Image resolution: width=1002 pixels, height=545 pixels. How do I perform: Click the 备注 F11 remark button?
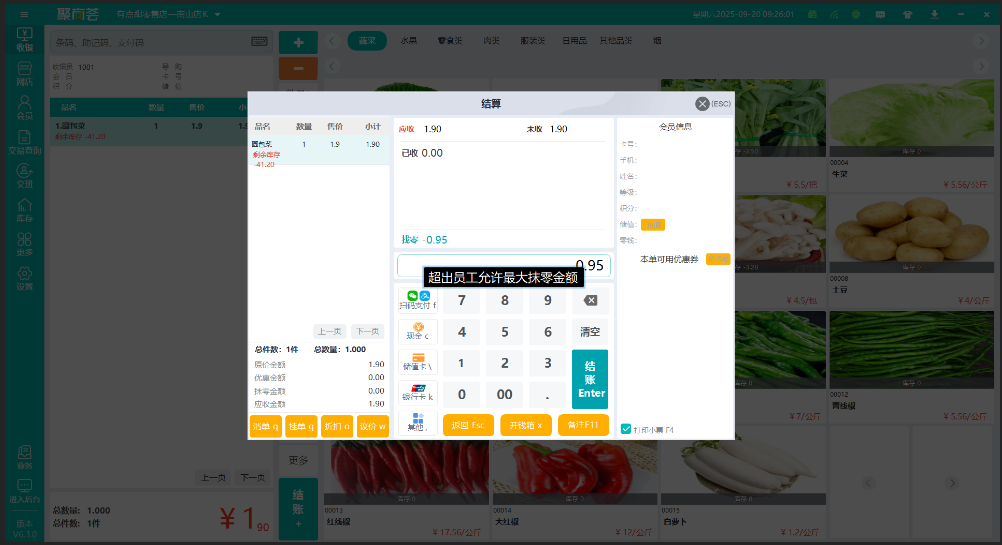click(x=583, y=425)
